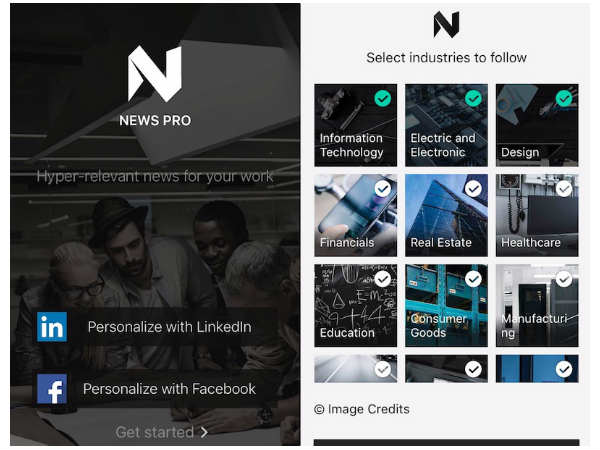
Task: Uncheck the green checkmark on Electric and Electronic
Action: tap(473, 99)
